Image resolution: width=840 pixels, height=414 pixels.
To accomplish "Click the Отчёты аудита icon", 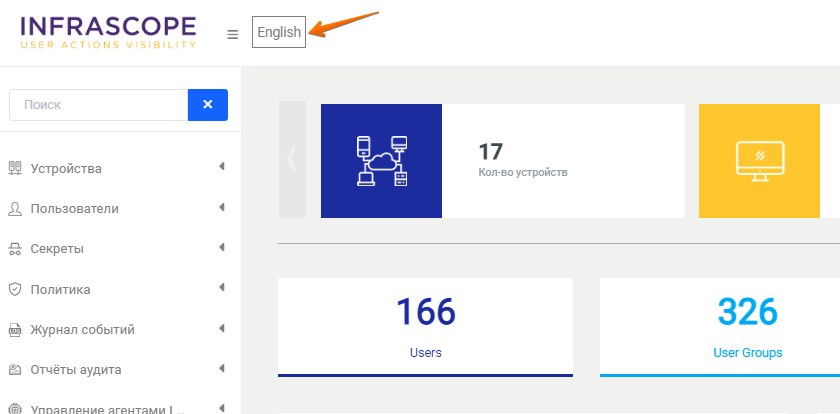I will point(15,370).
